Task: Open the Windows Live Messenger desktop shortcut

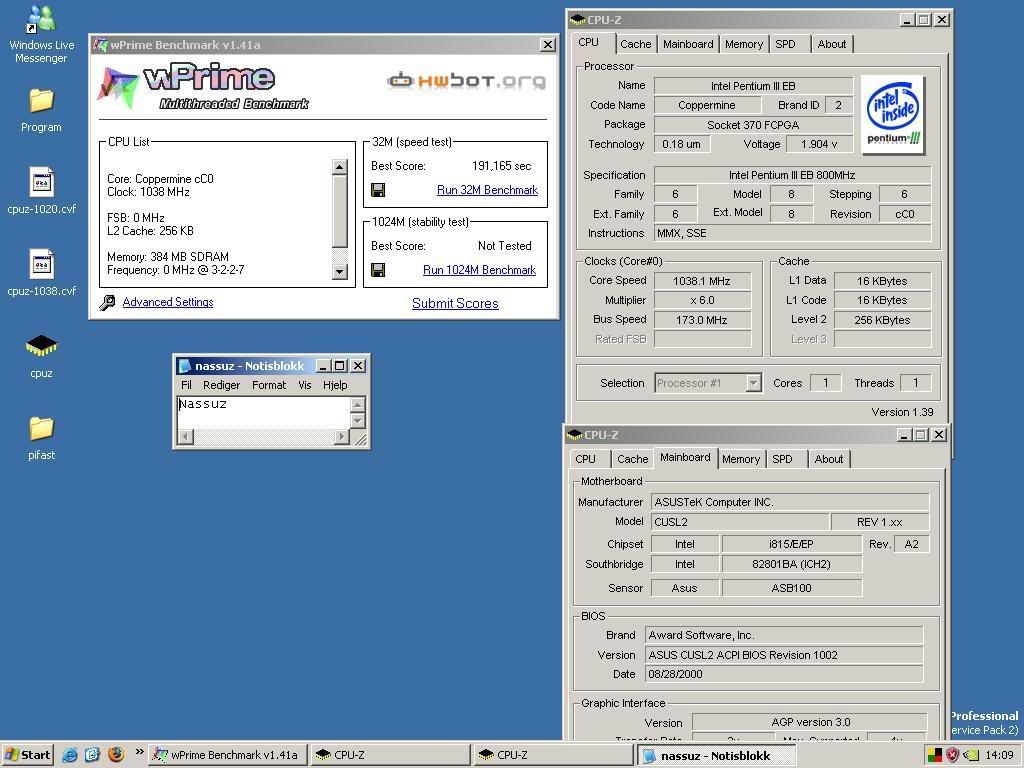Action: 41,34
